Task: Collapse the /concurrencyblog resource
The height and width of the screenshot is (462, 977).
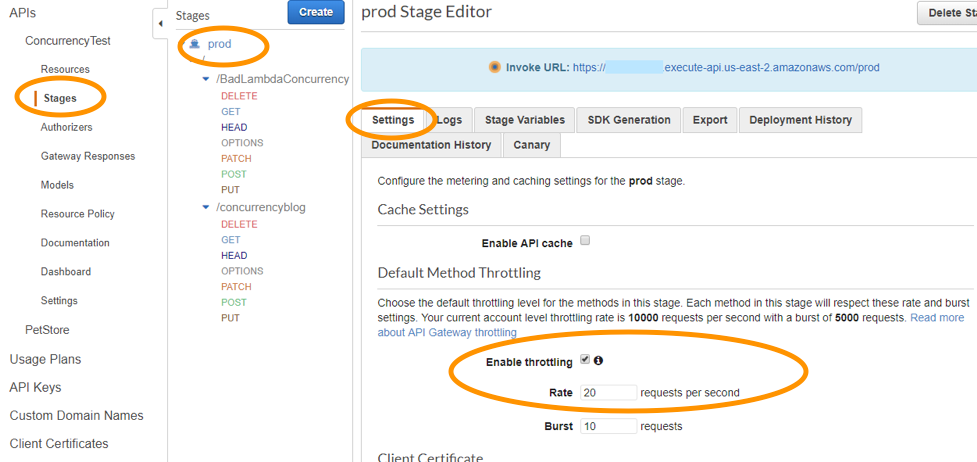Action: [206, 207]
